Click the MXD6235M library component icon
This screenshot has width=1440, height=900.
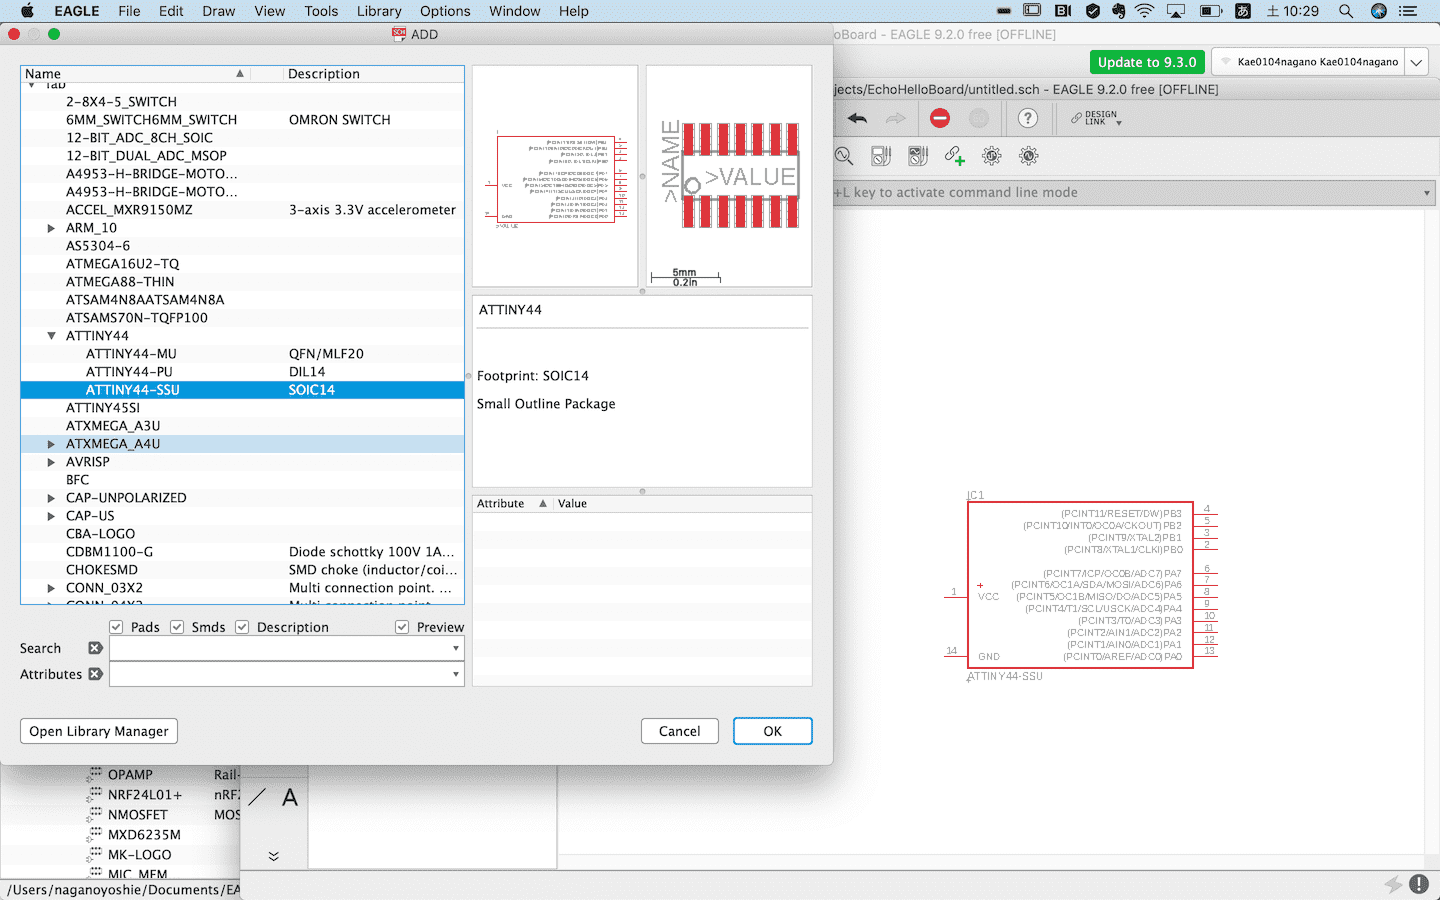point(95,834)
